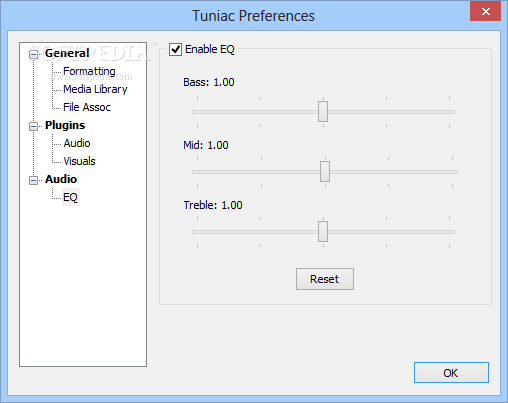Click the Treble: 1.00 label
This screenshot has width=508, height=403.
[213, 205]
